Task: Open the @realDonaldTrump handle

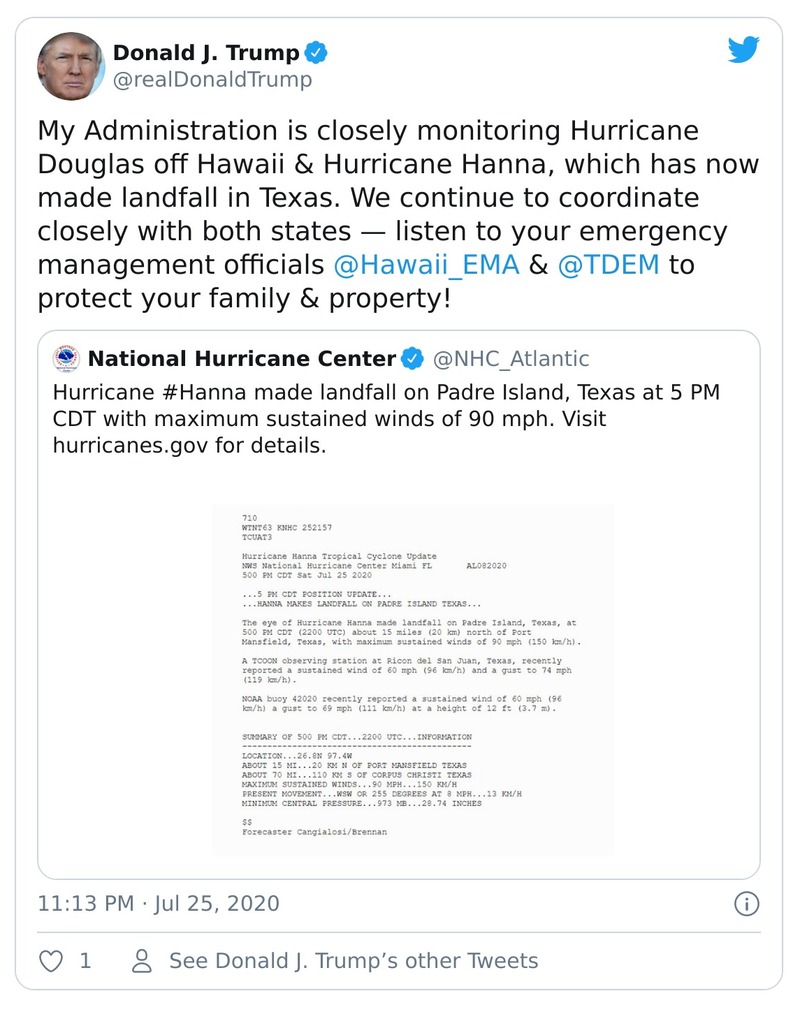Action: (x=212, y=80)
